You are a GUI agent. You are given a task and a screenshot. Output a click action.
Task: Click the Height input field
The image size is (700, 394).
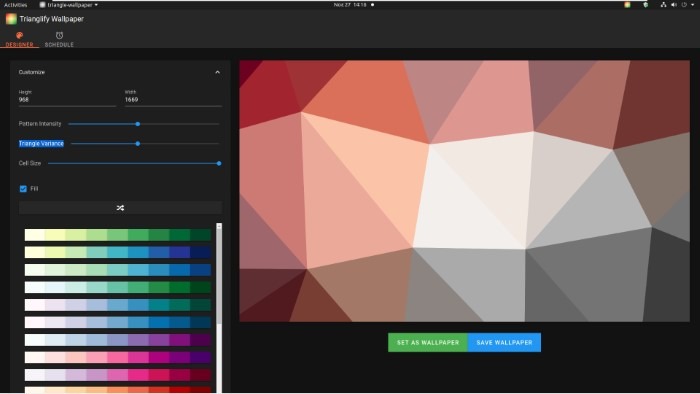click(67, 100)
